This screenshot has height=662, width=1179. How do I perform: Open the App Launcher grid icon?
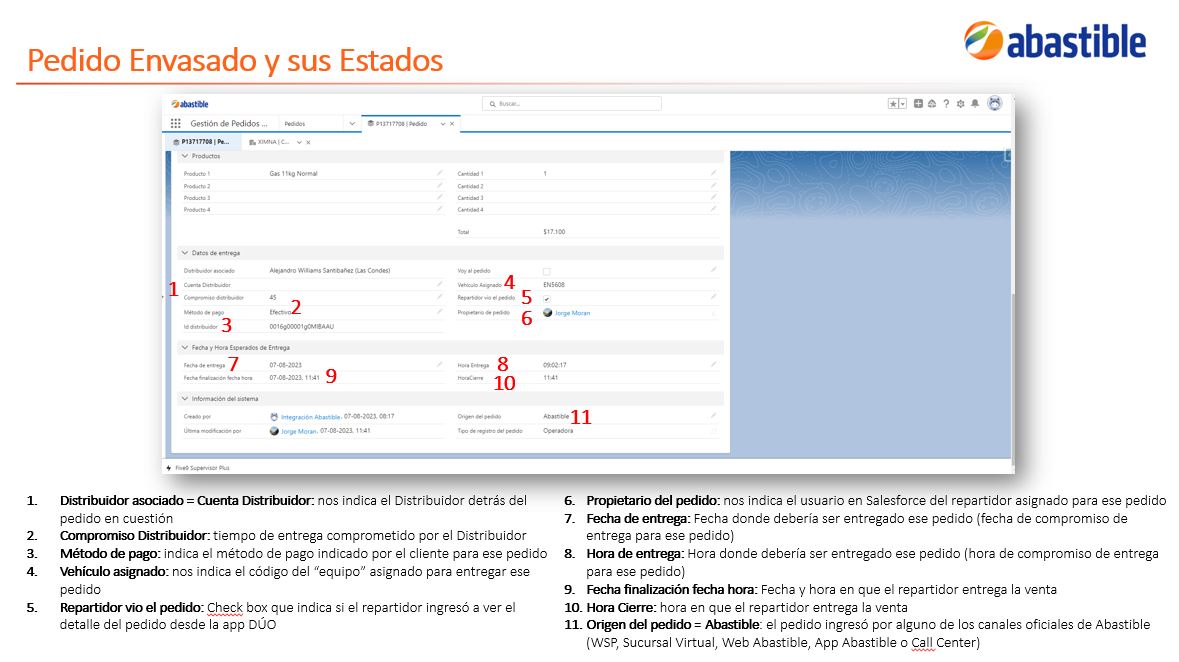(175, 123)
